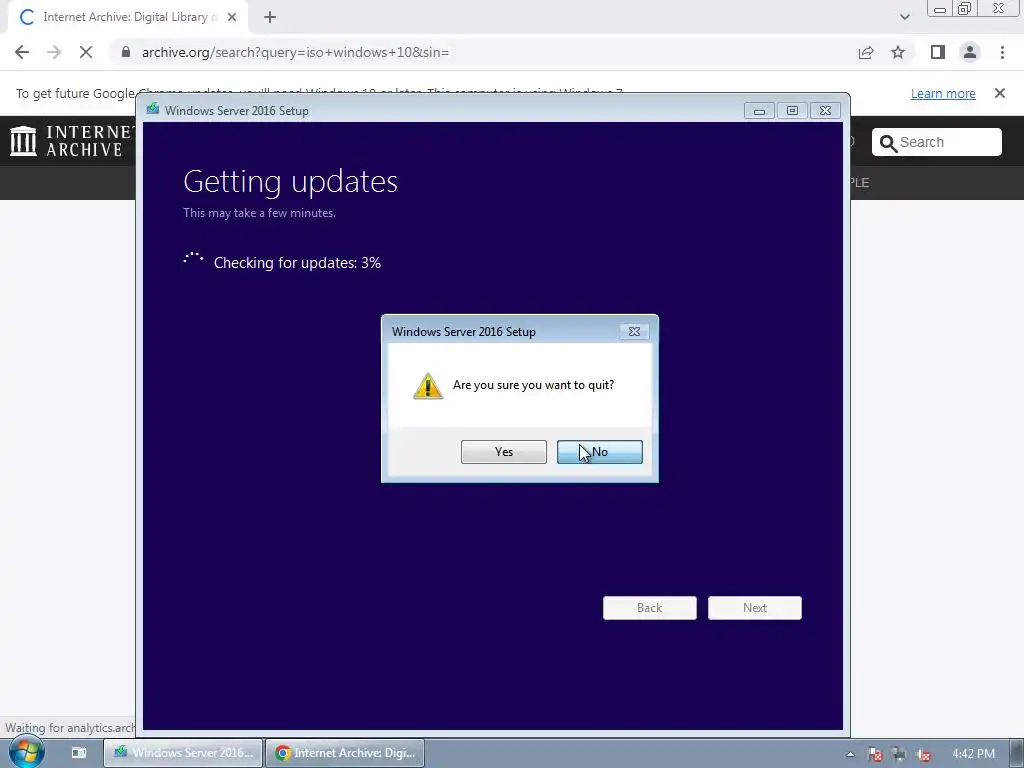This screenshot has width=1024, height=768.
Task: Click Learn more about Chrome updates
Action: click(943, 93)
